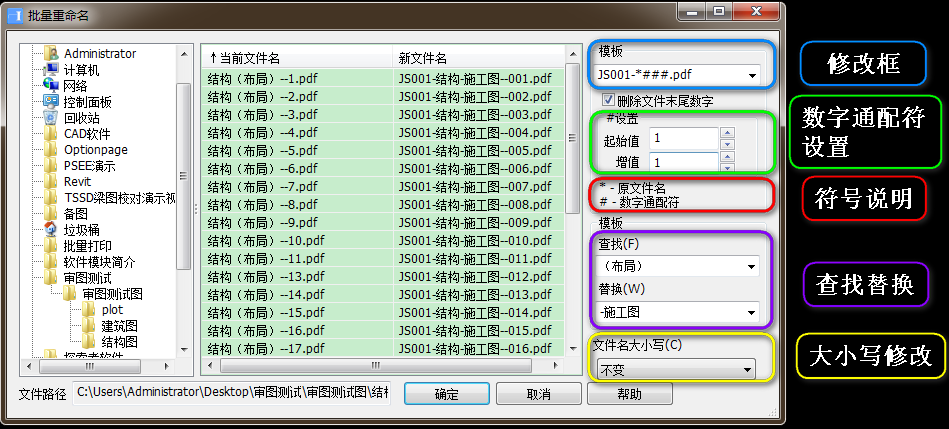Screen dimensions: 949x429
Task: Open the Revit folder in tree
Action: [77, 182]
